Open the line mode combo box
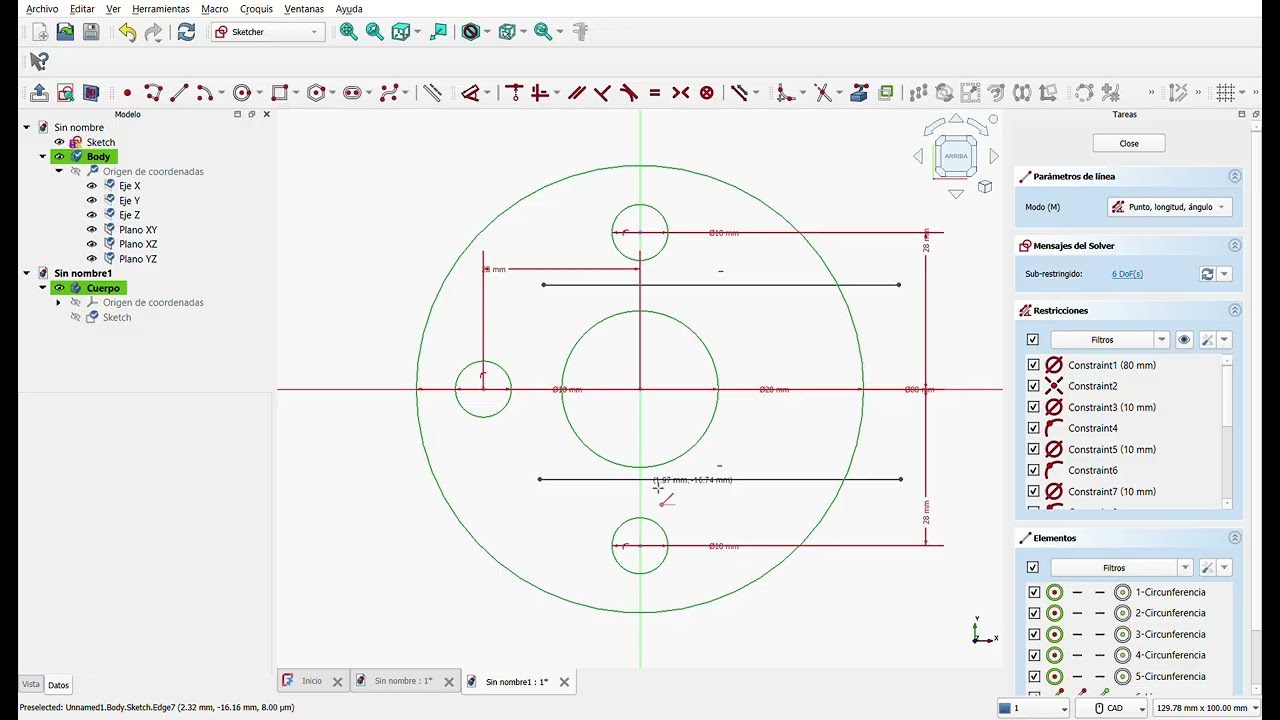Screen dimensions: 1280x720 click(x=1170, y=207)
